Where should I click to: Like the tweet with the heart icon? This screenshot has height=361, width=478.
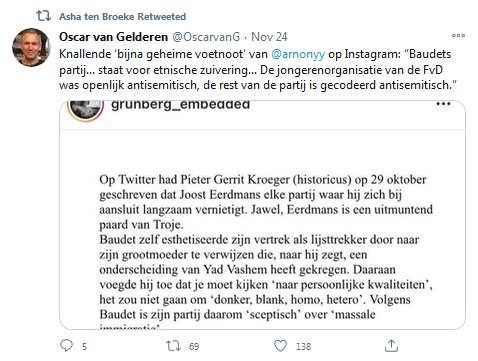(280, 346)
